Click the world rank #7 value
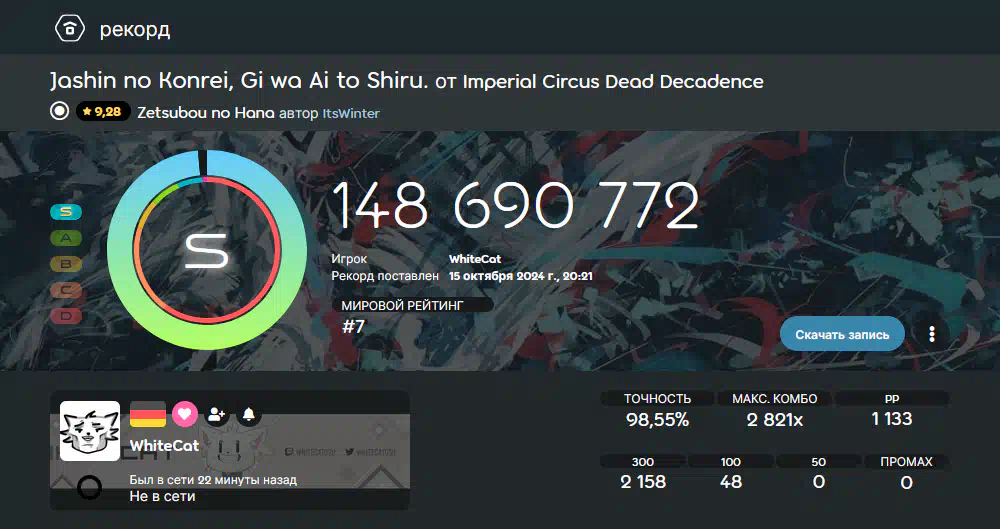This screenshot has height=529, width=1000. click(x=353, y=327)
